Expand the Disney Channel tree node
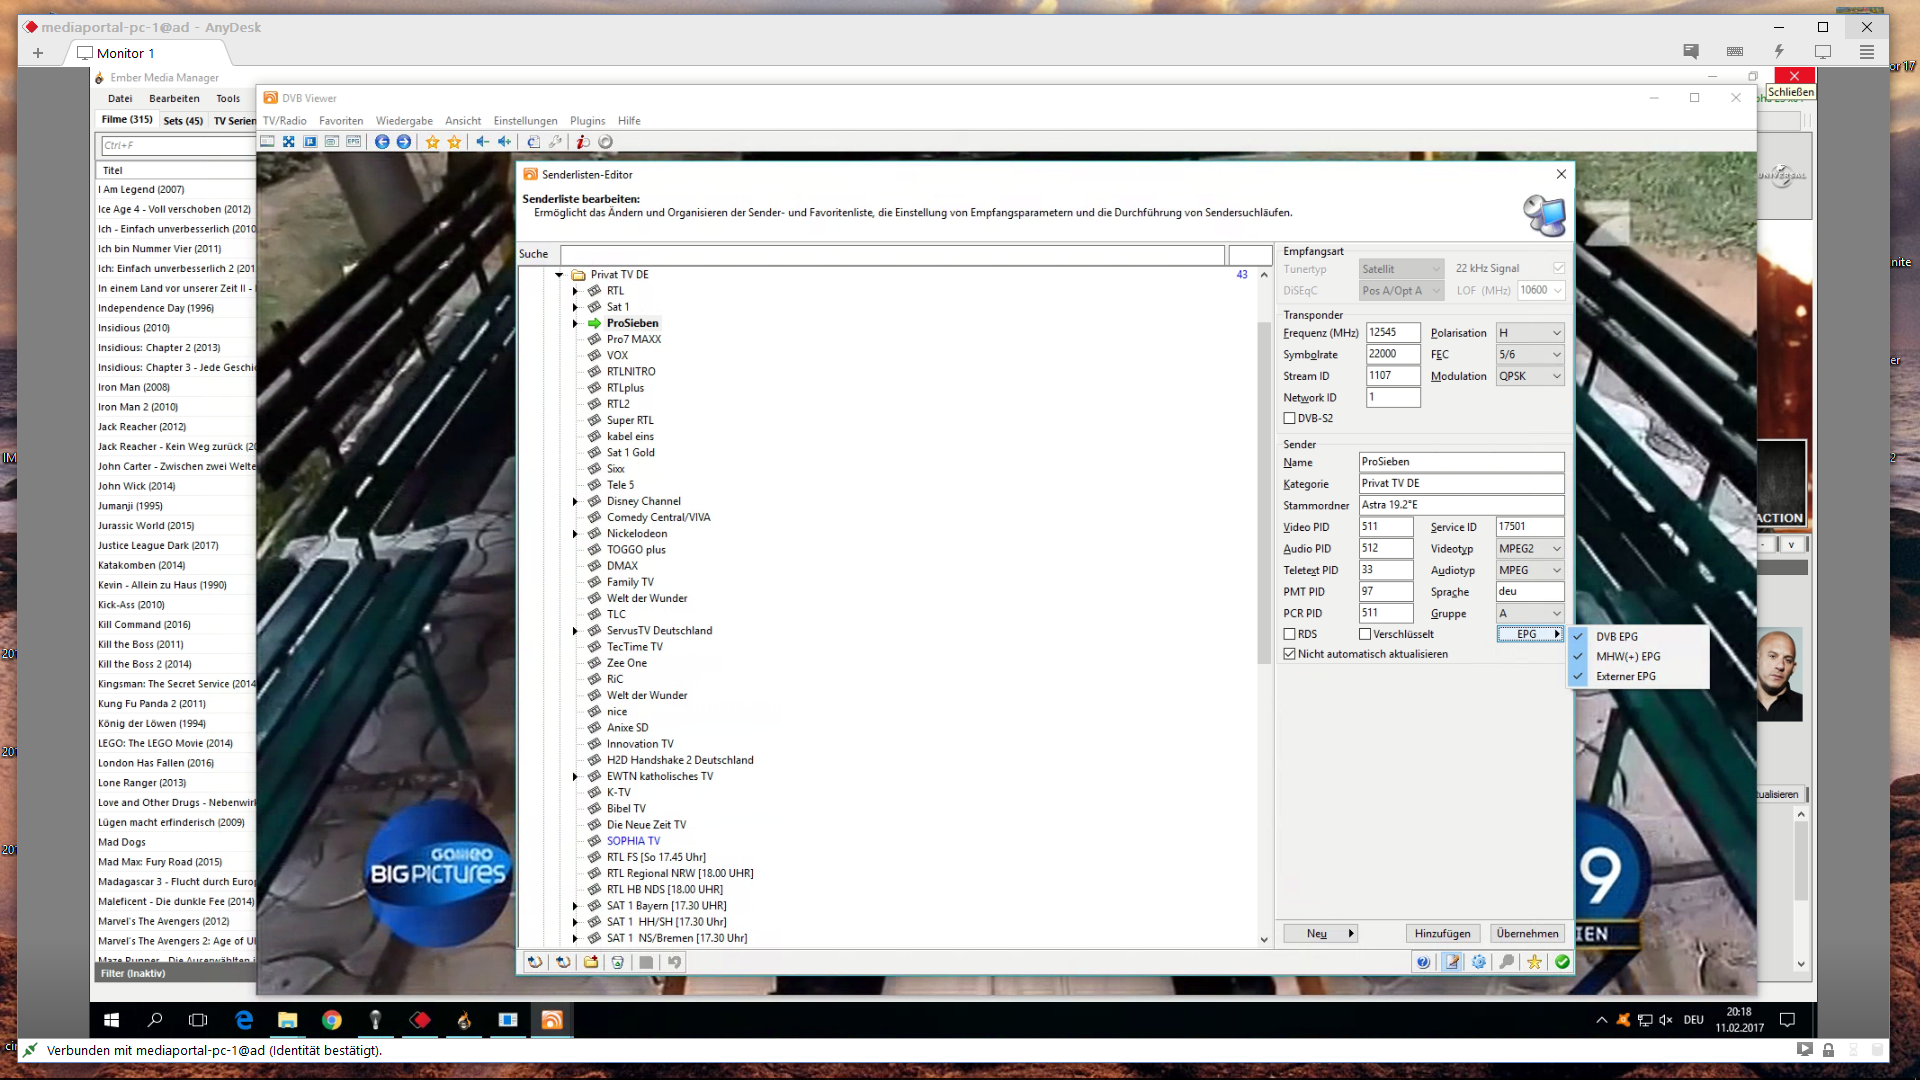The height and width of the screenshot is (1080, 1920). point(575,502)
